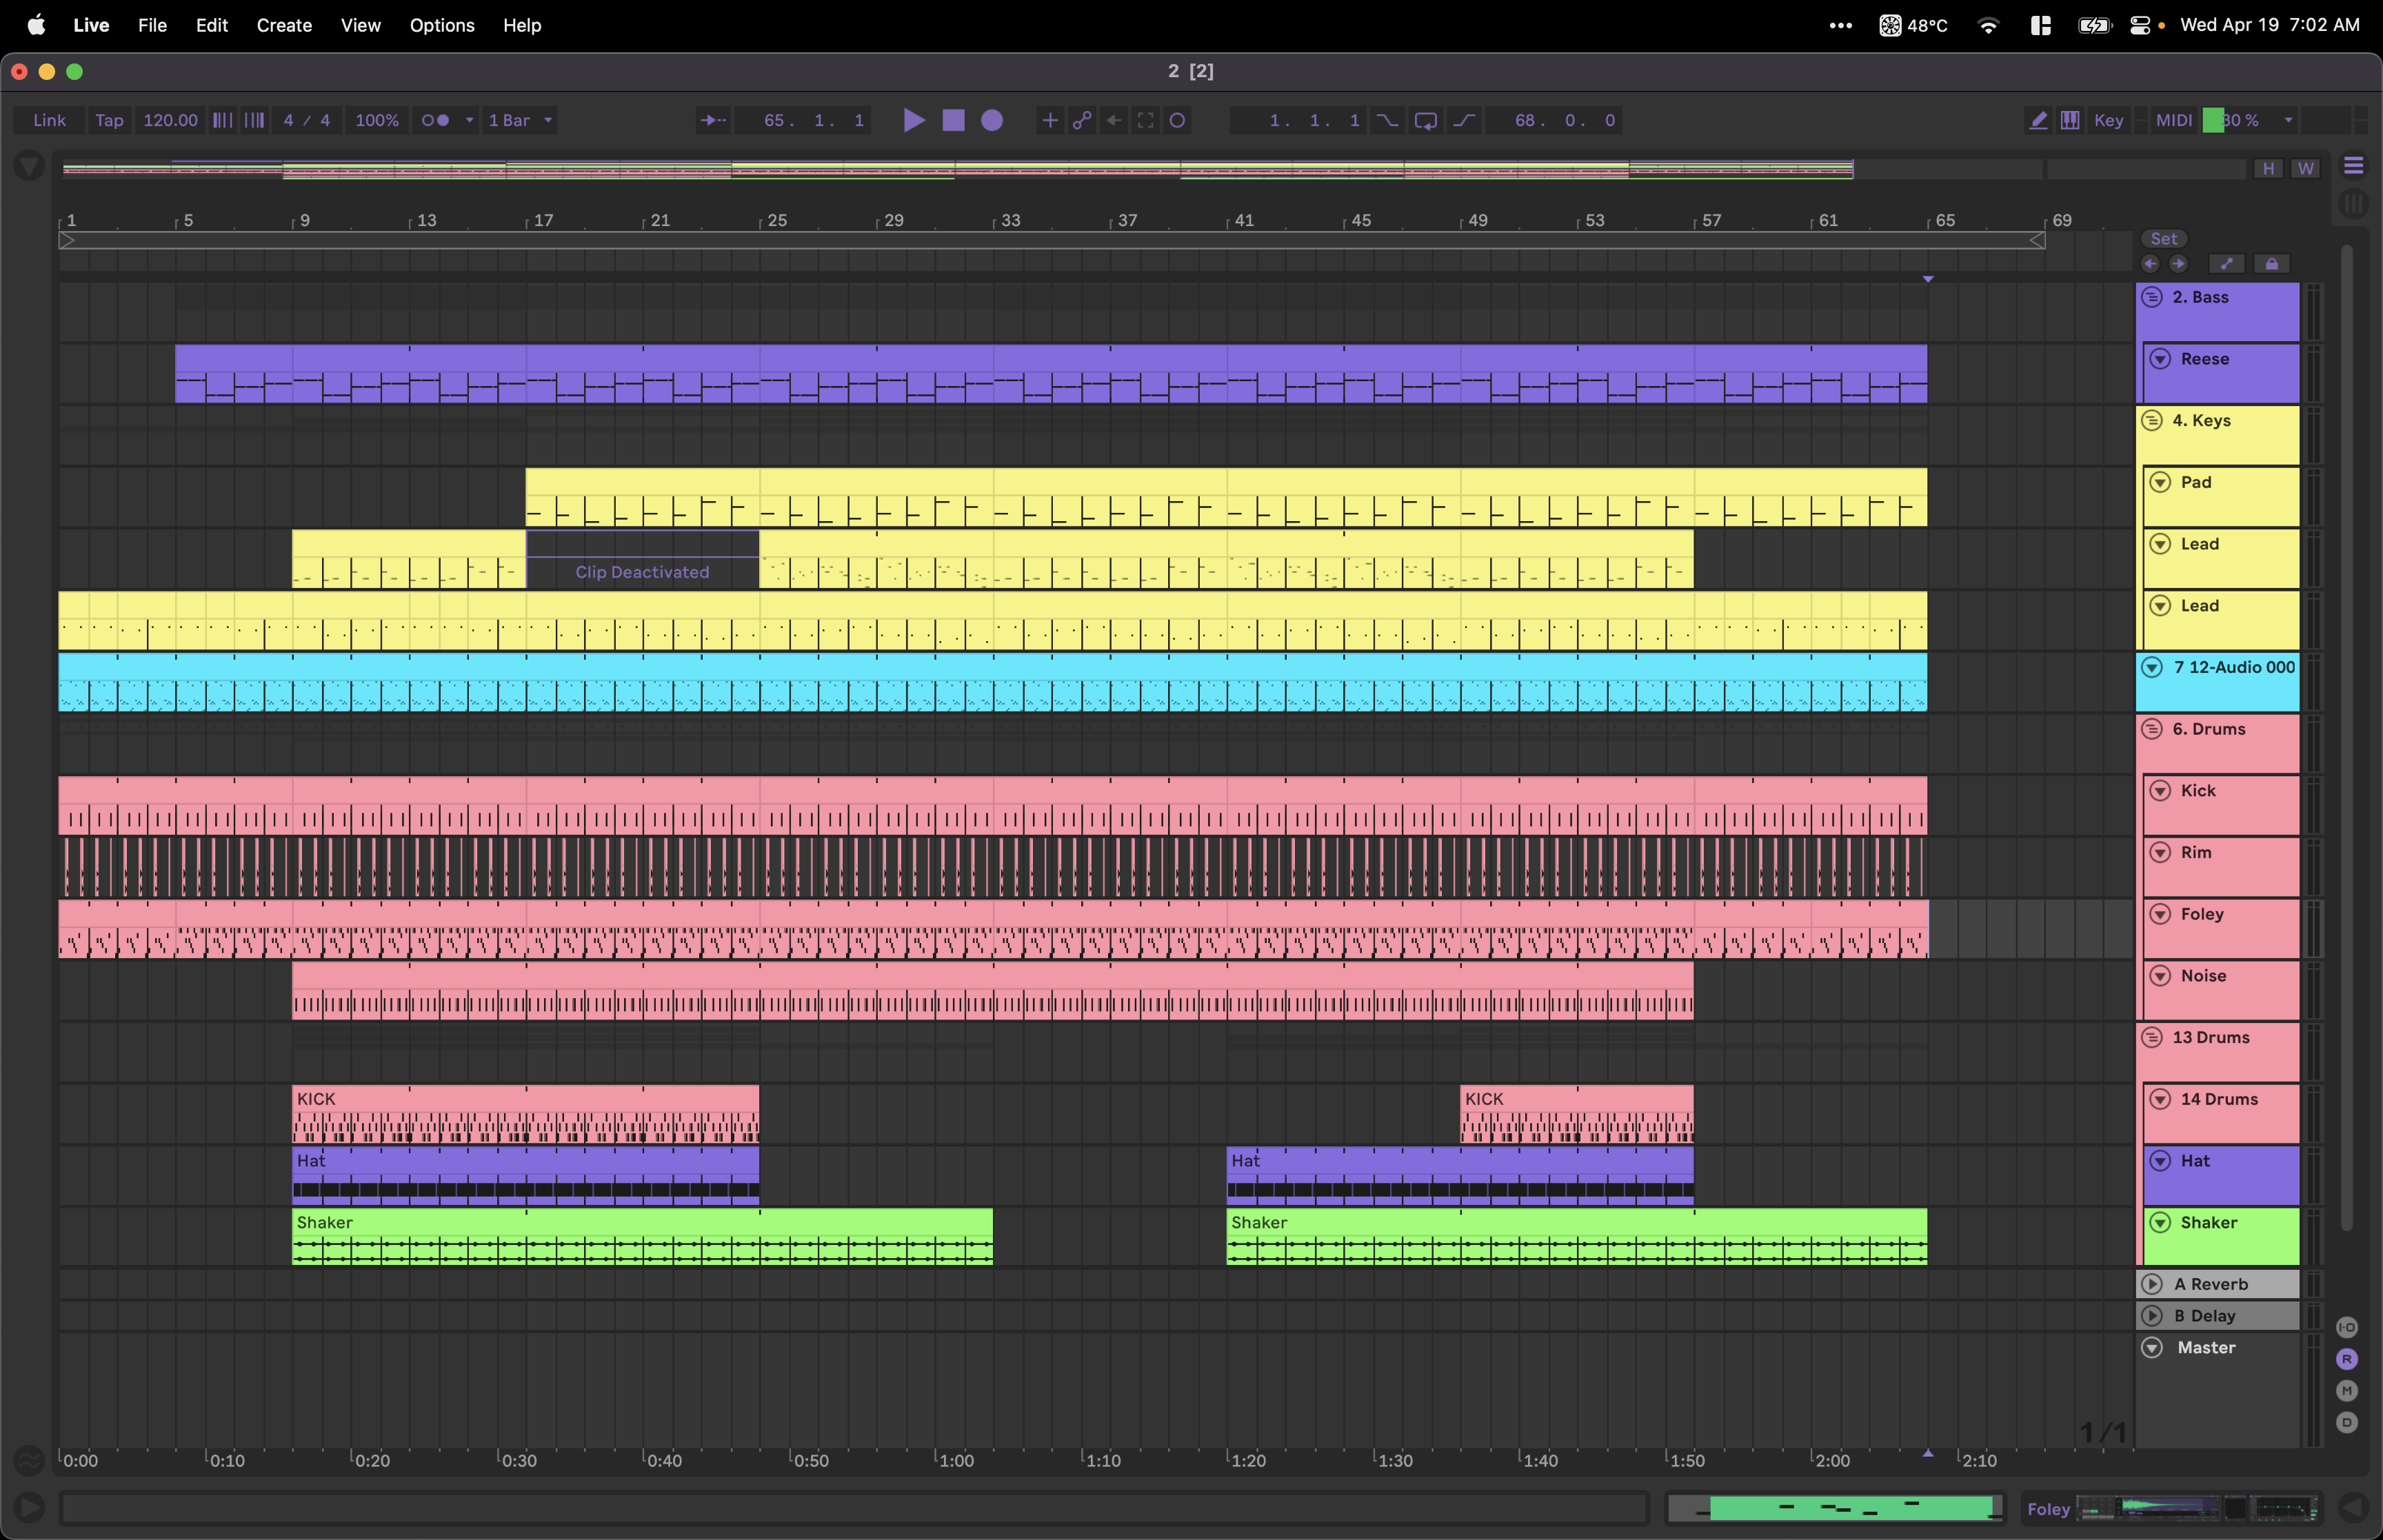Show the browser via triangle toggle
The image size is (2383, 1540).
tap(29, 166)
